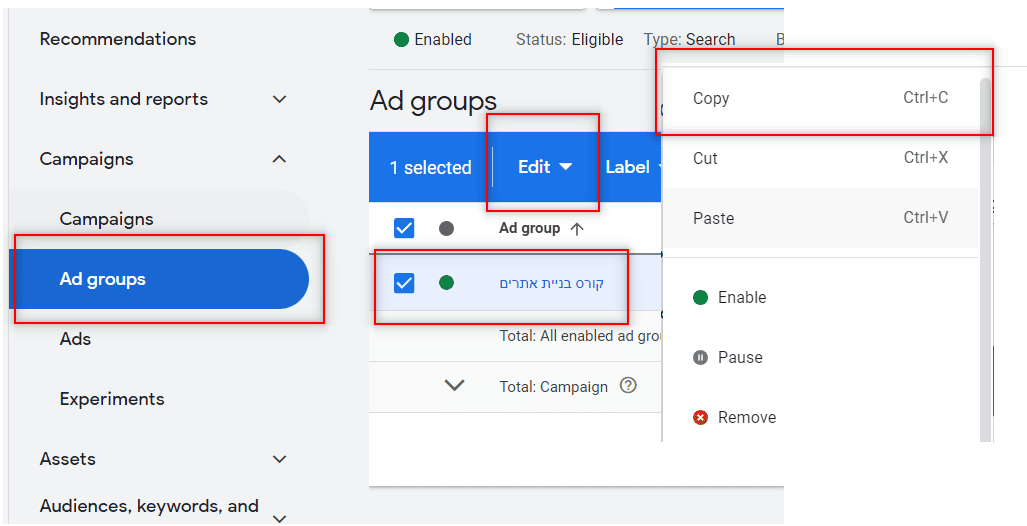This screenshot has height=526, width=1027.
Task: Click the 1 selected label
Action: tap(430, 168)
